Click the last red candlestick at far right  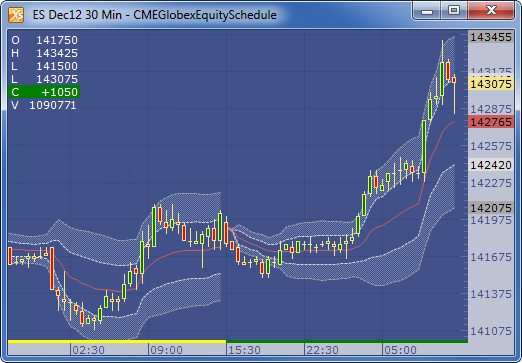(454, 80)
